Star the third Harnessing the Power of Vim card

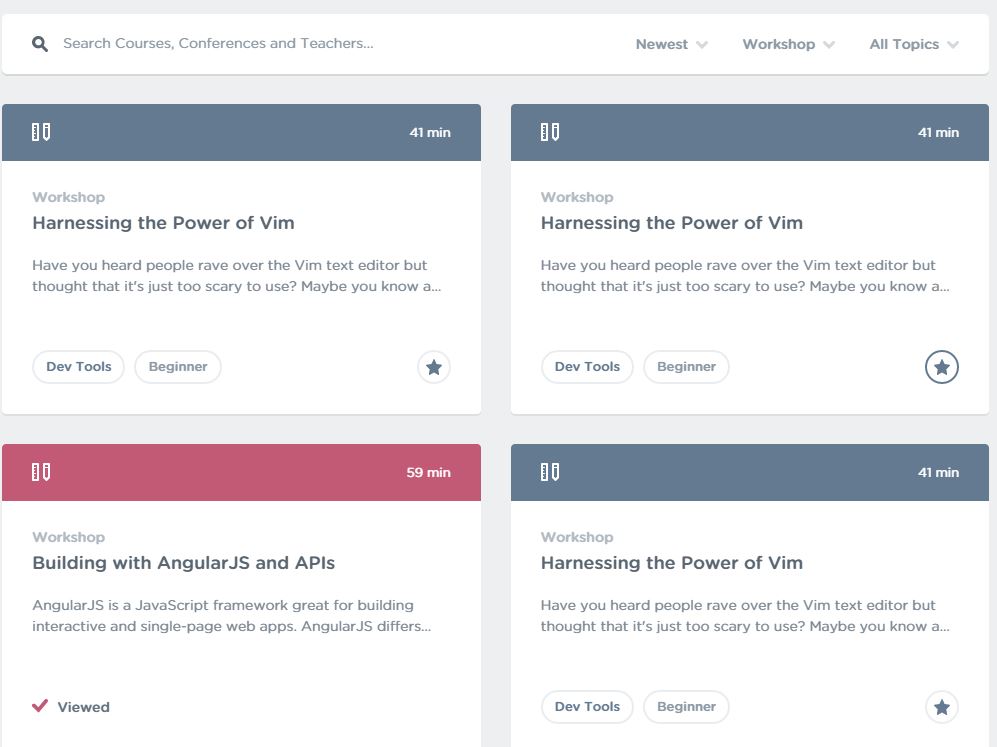[942, 707]
